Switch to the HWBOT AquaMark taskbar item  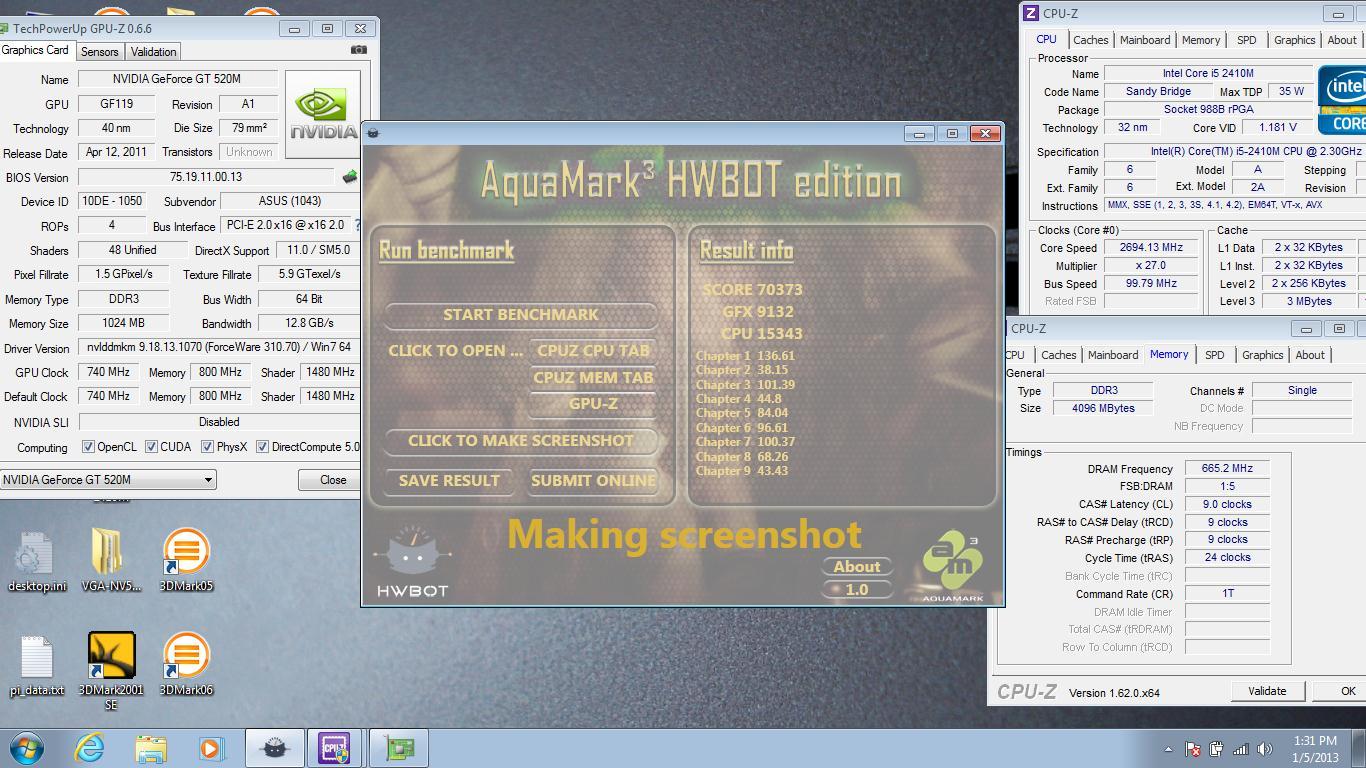pyautogui.click(x=275, y=748)
